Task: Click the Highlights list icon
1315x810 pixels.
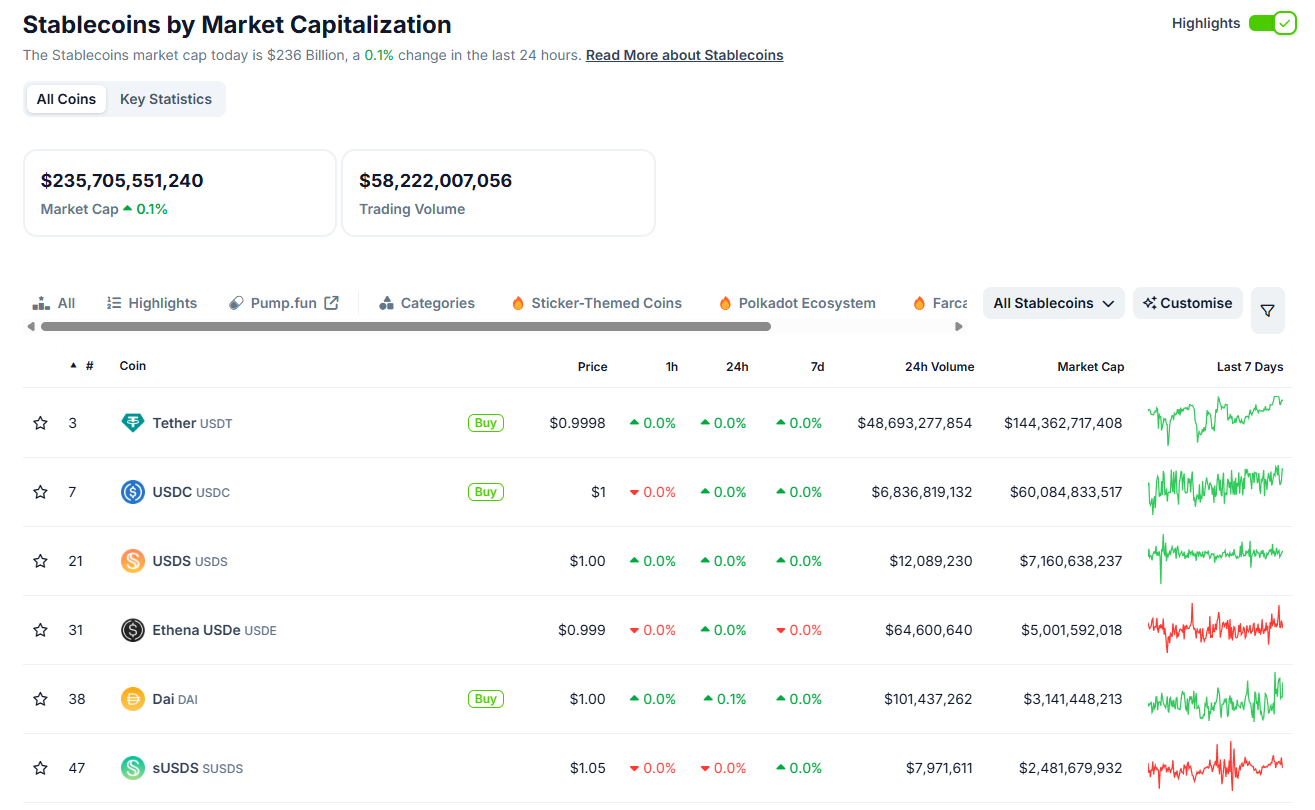Action: click(x=114, y=303)
